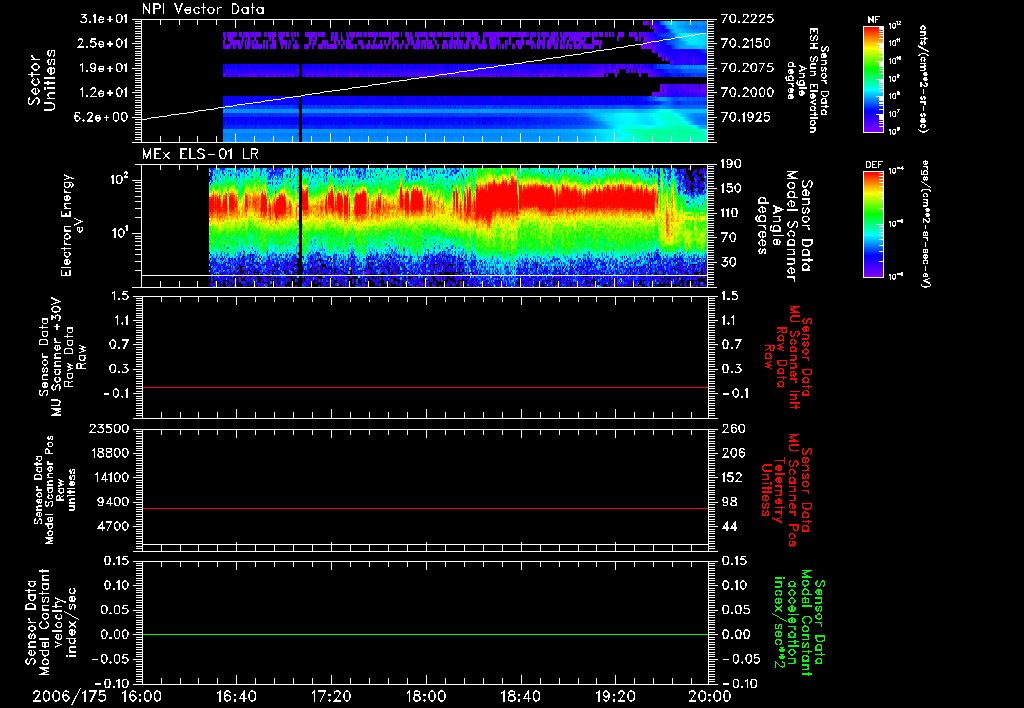Click the 14100 scanner position value

(x=110, y=477)
